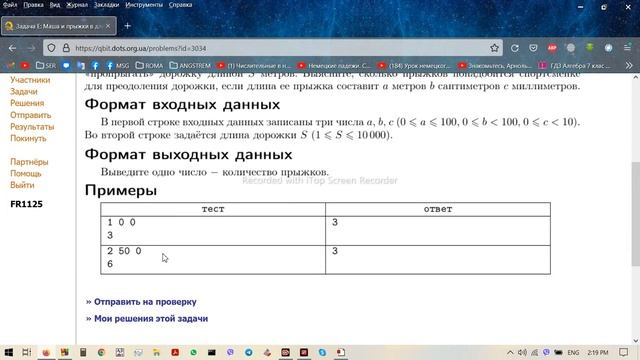
Task: Open a new tab with plus button
Action: (x=127, y=26)
